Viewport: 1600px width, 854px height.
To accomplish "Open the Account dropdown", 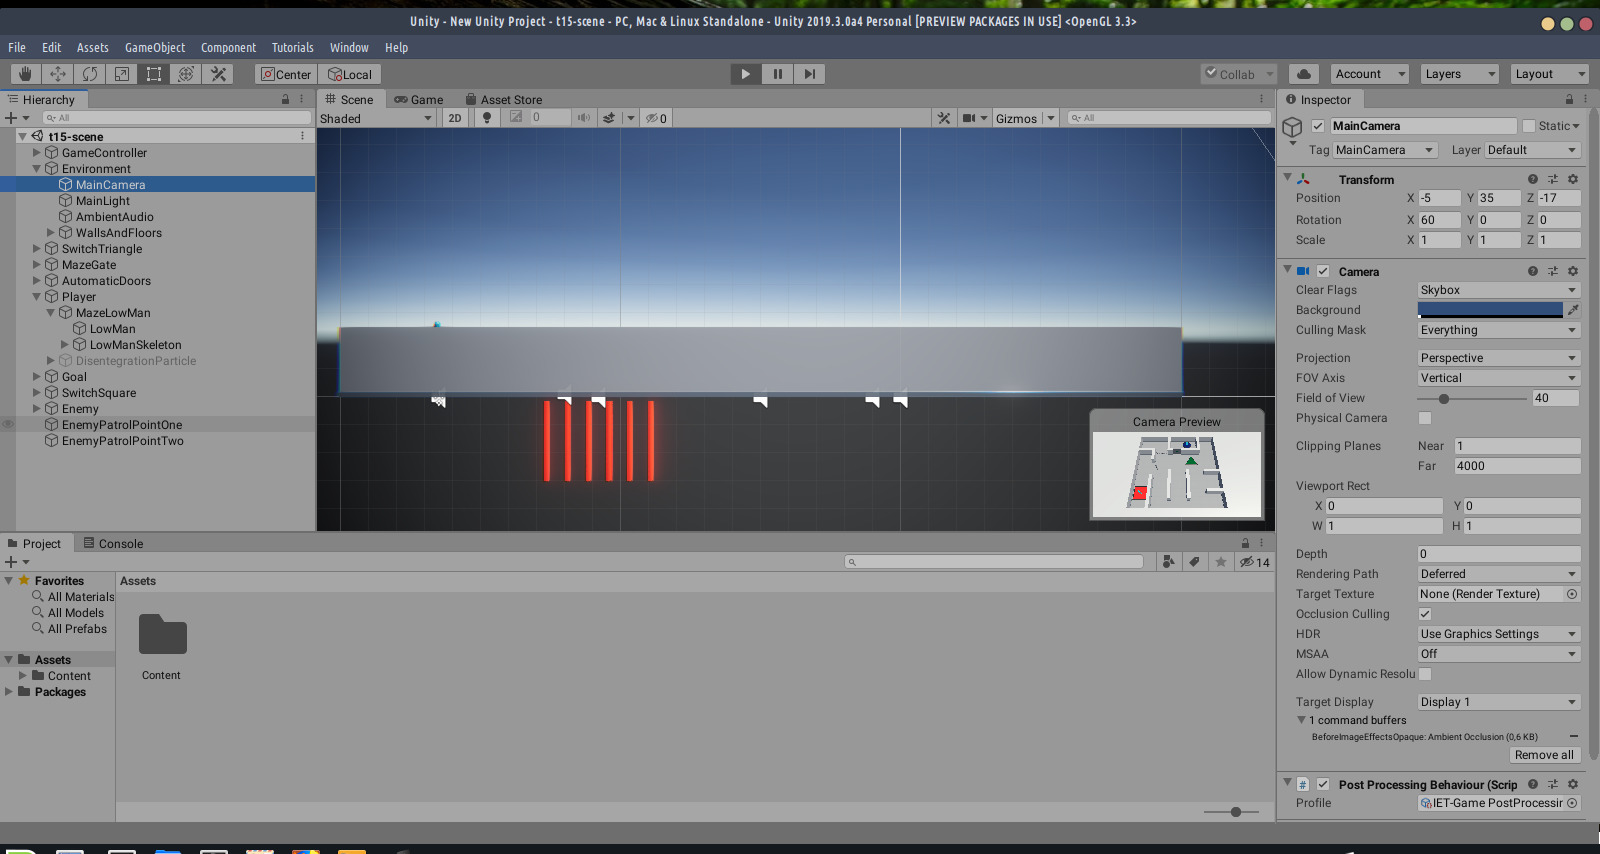I will pos(1370,74).
